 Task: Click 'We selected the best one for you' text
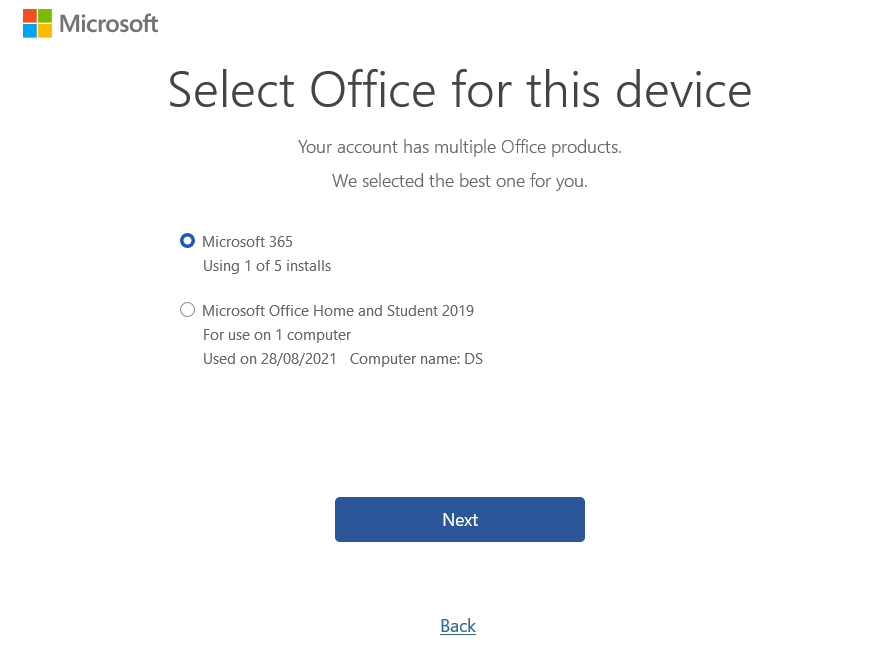(460, 181)
